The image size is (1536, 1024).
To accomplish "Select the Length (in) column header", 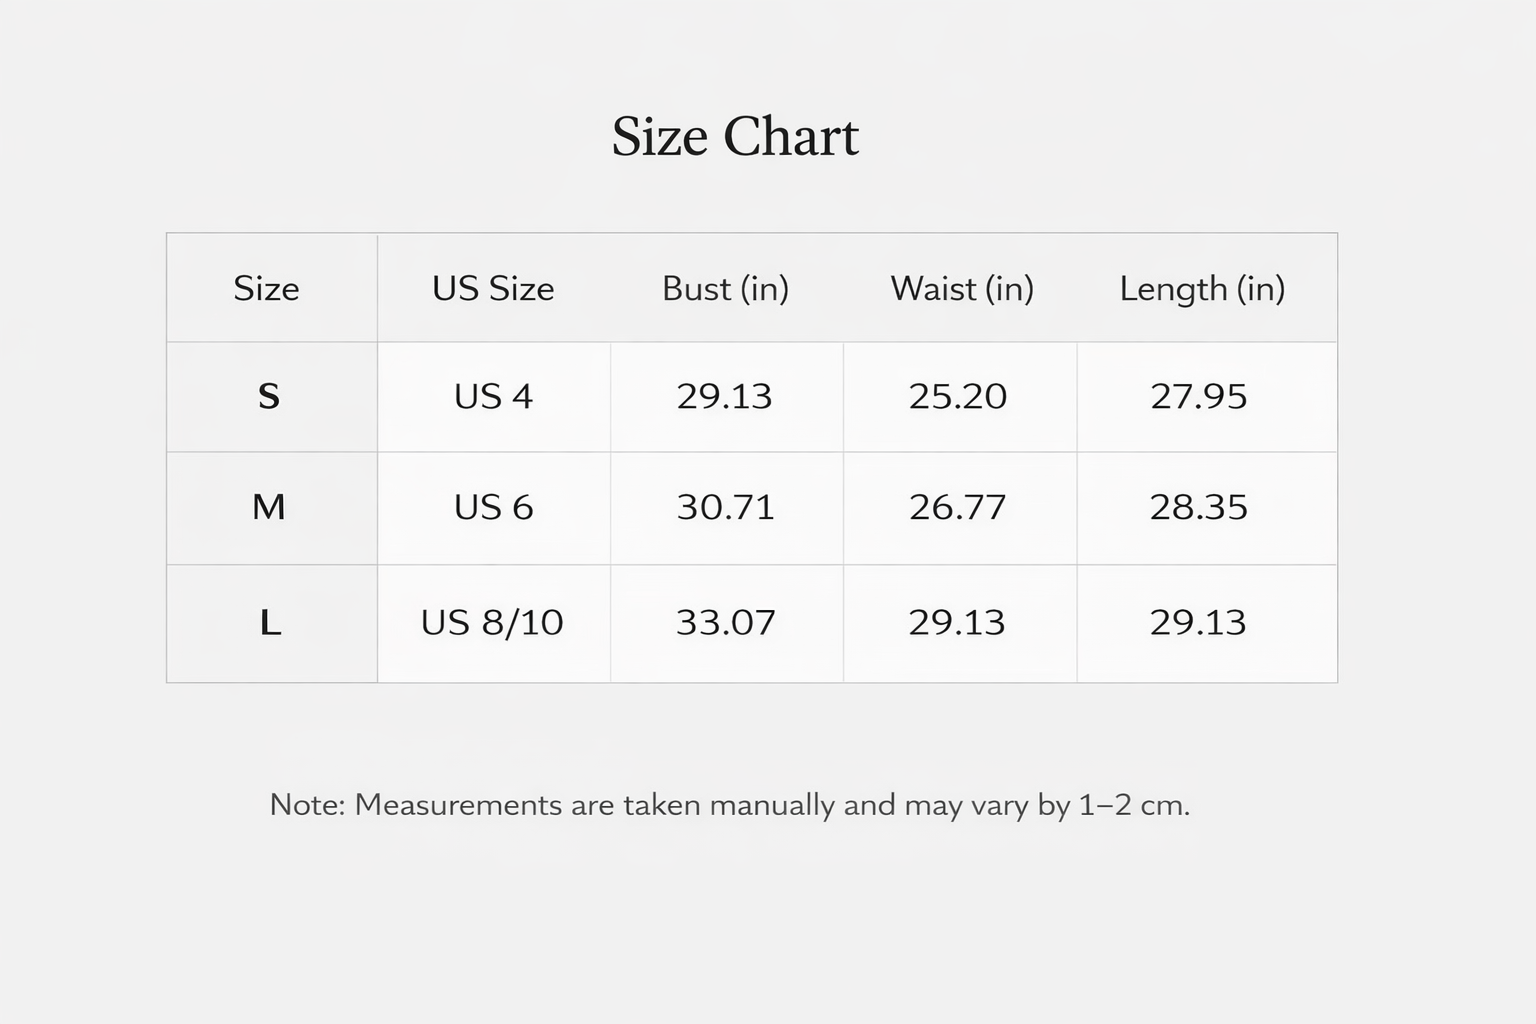I will (x=1202, y=289).
